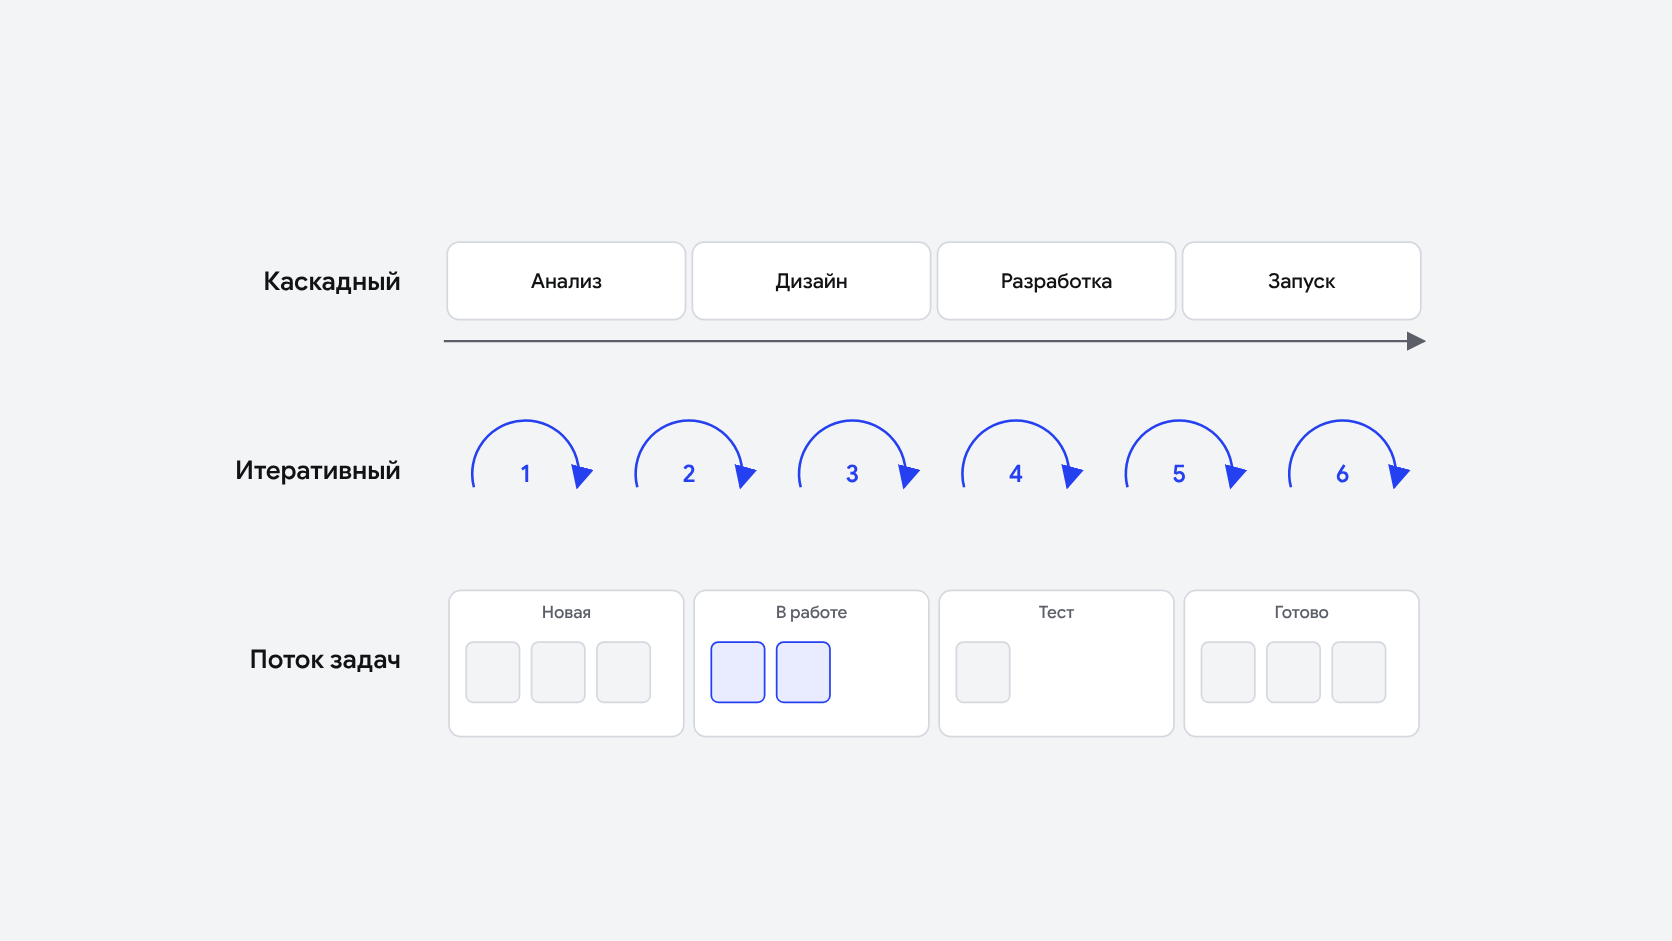1672x941 pixels.
Task: Select the iteration 4 circular arrow
Action: point(1022,455)
